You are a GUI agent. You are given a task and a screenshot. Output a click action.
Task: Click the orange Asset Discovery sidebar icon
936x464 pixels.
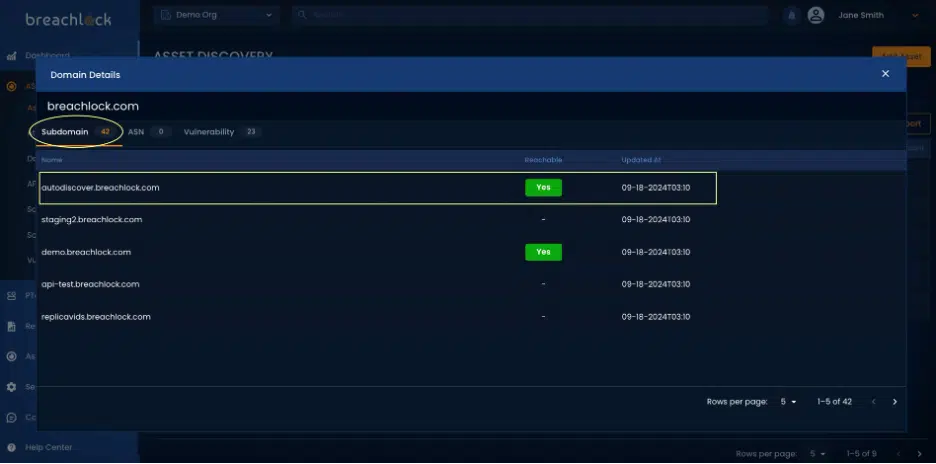11,87
